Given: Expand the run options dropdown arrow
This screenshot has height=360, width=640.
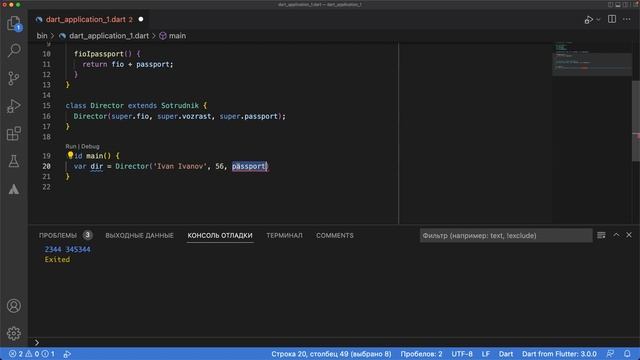Looking at the screenshot, I should [x=598, y=20].
